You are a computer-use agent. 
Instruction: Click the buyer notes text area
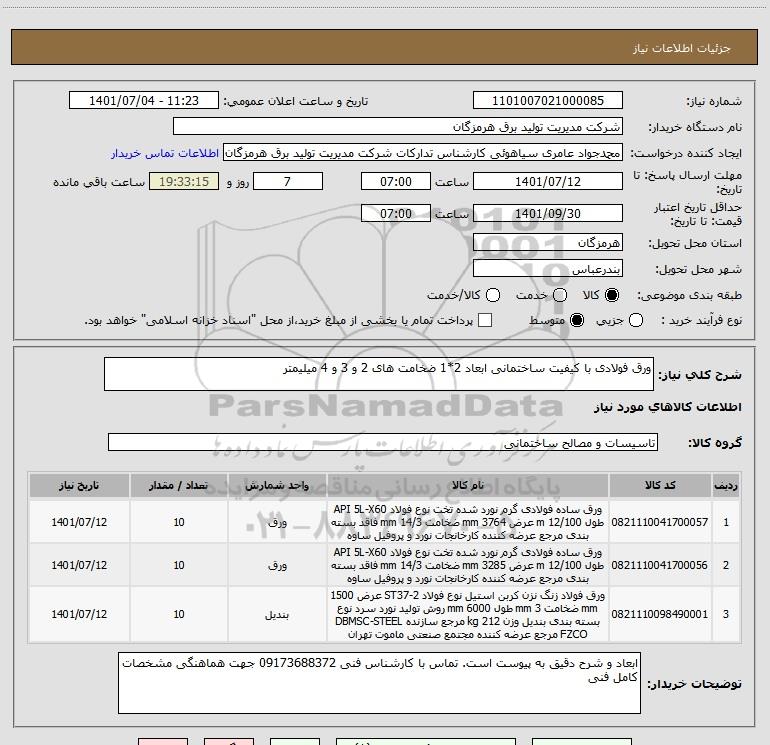(x=379, y=683)
